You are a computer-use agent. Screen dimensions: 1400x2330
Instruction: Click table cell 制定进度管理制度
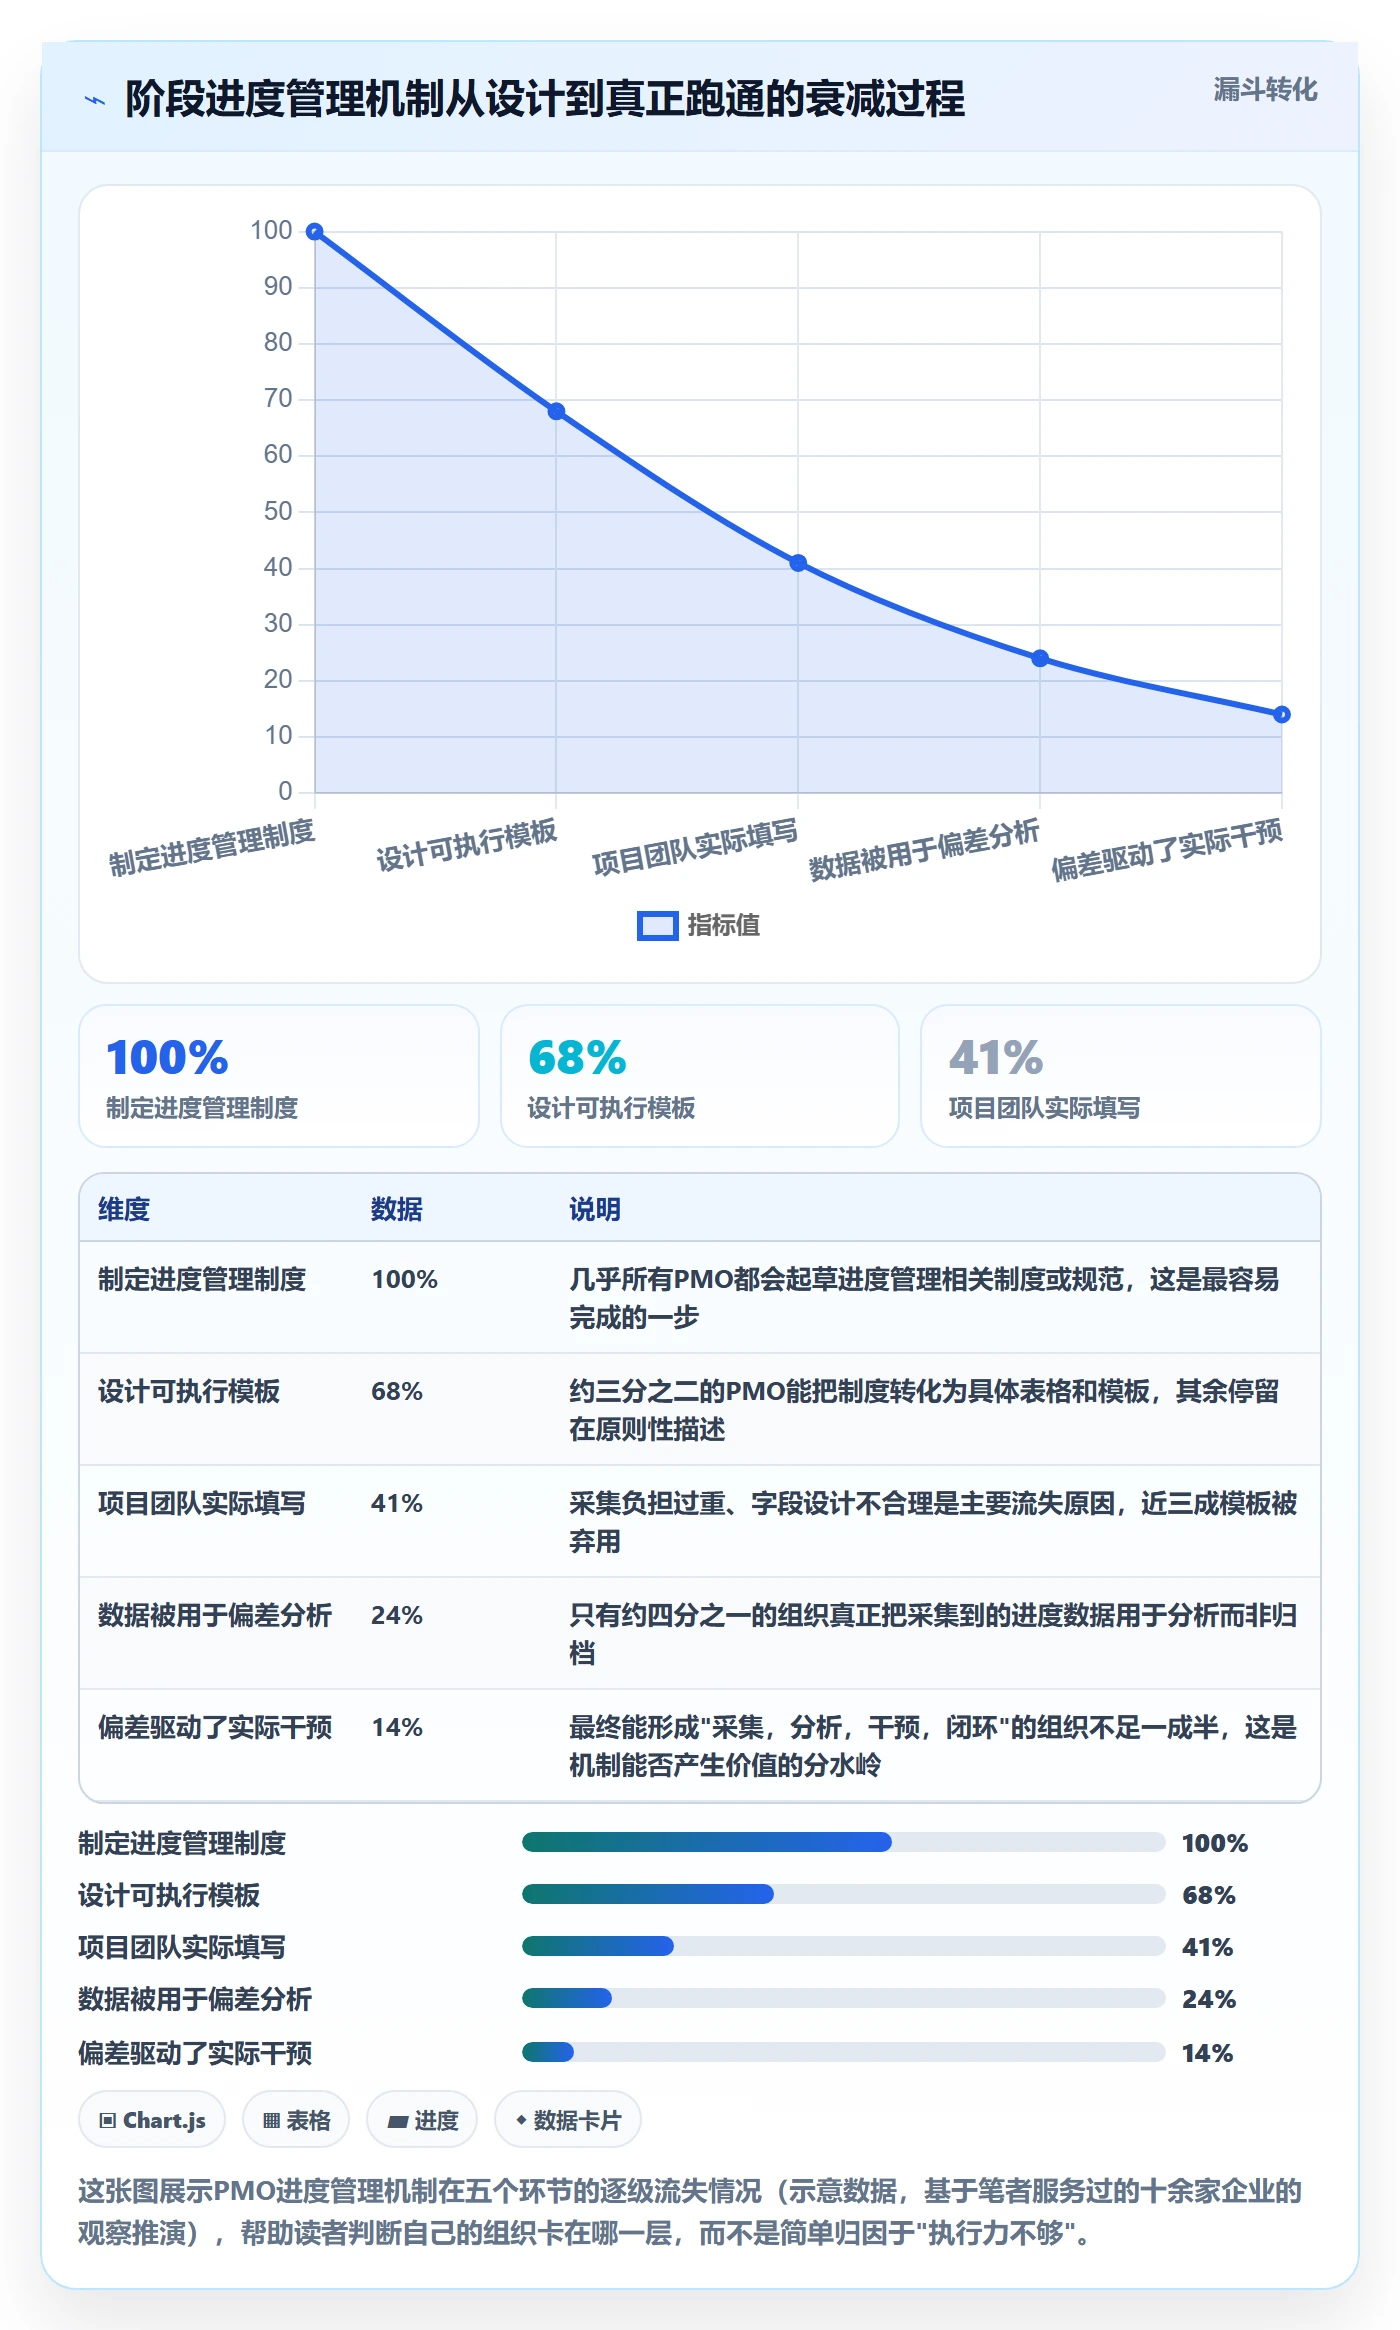202,1279
